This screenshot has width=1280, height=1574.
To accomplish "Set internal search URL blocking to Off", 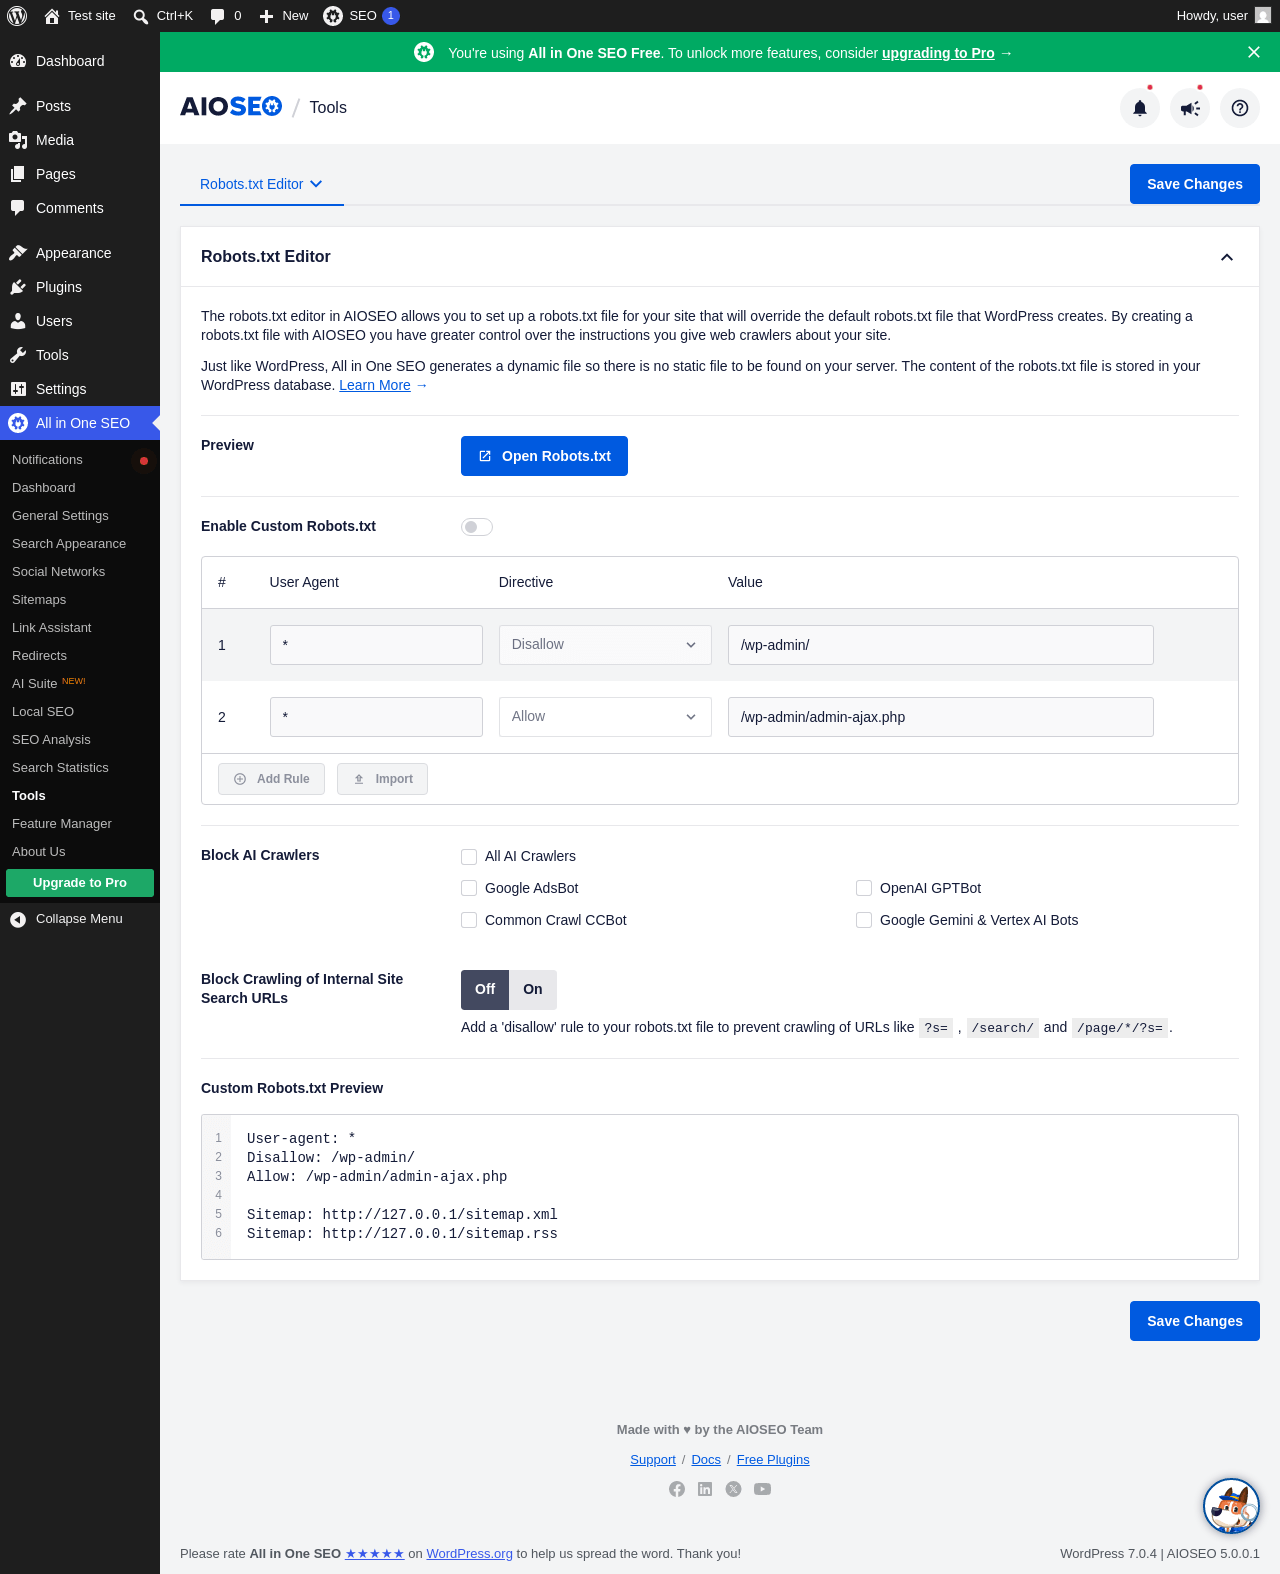I will point(485,990).
